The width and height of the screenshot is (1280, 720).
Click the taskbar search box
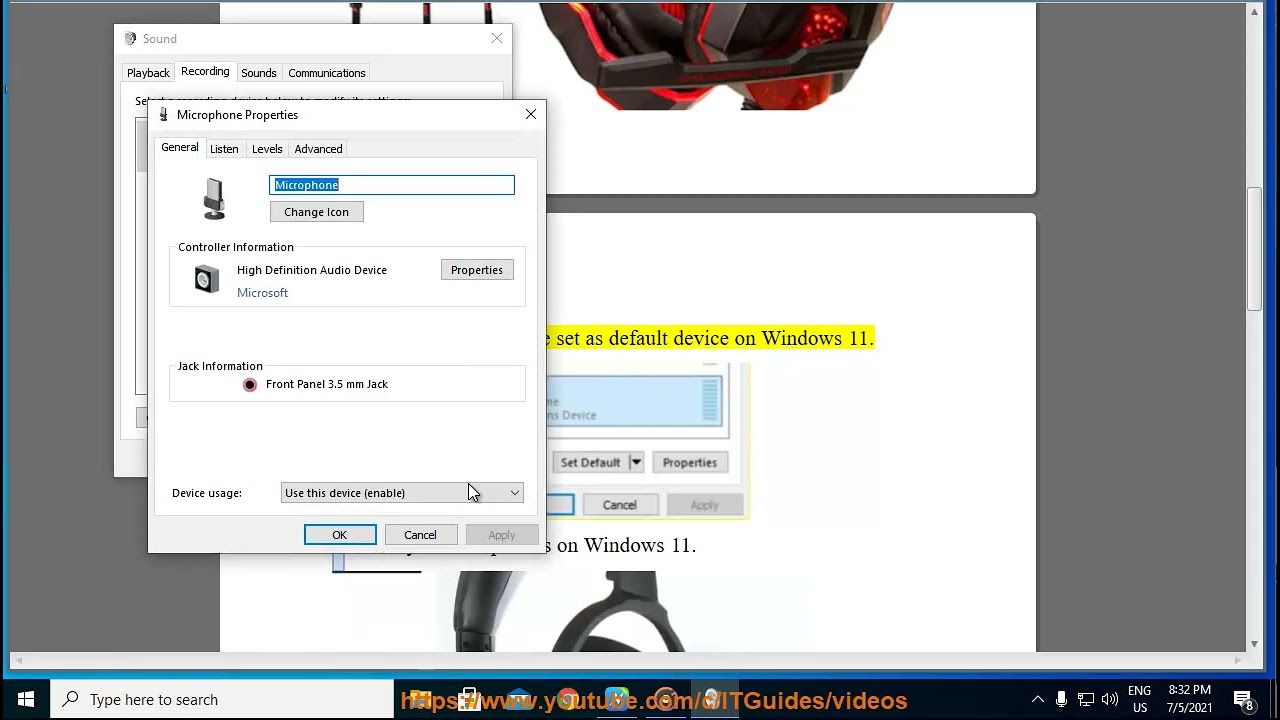(x=223, y=700)
